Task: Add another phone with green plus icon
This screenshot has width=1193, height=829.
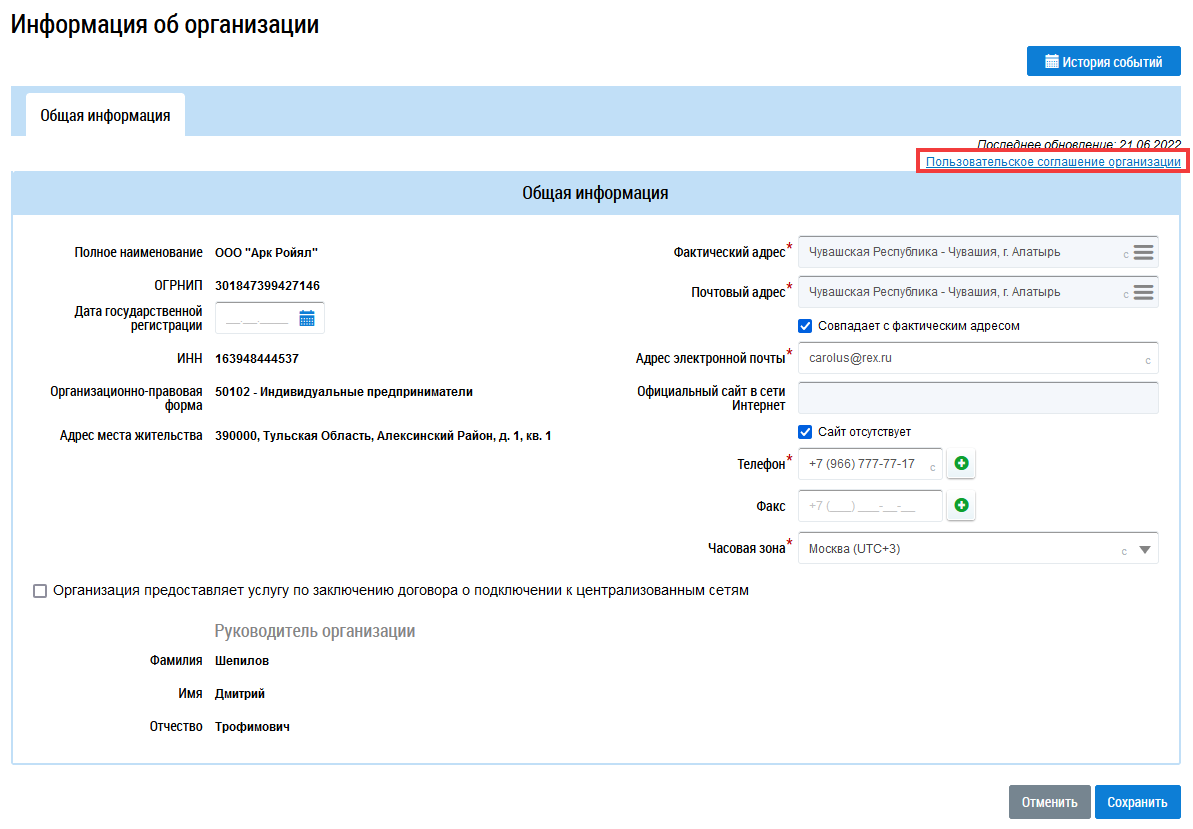Action: [x=961, y=464]
